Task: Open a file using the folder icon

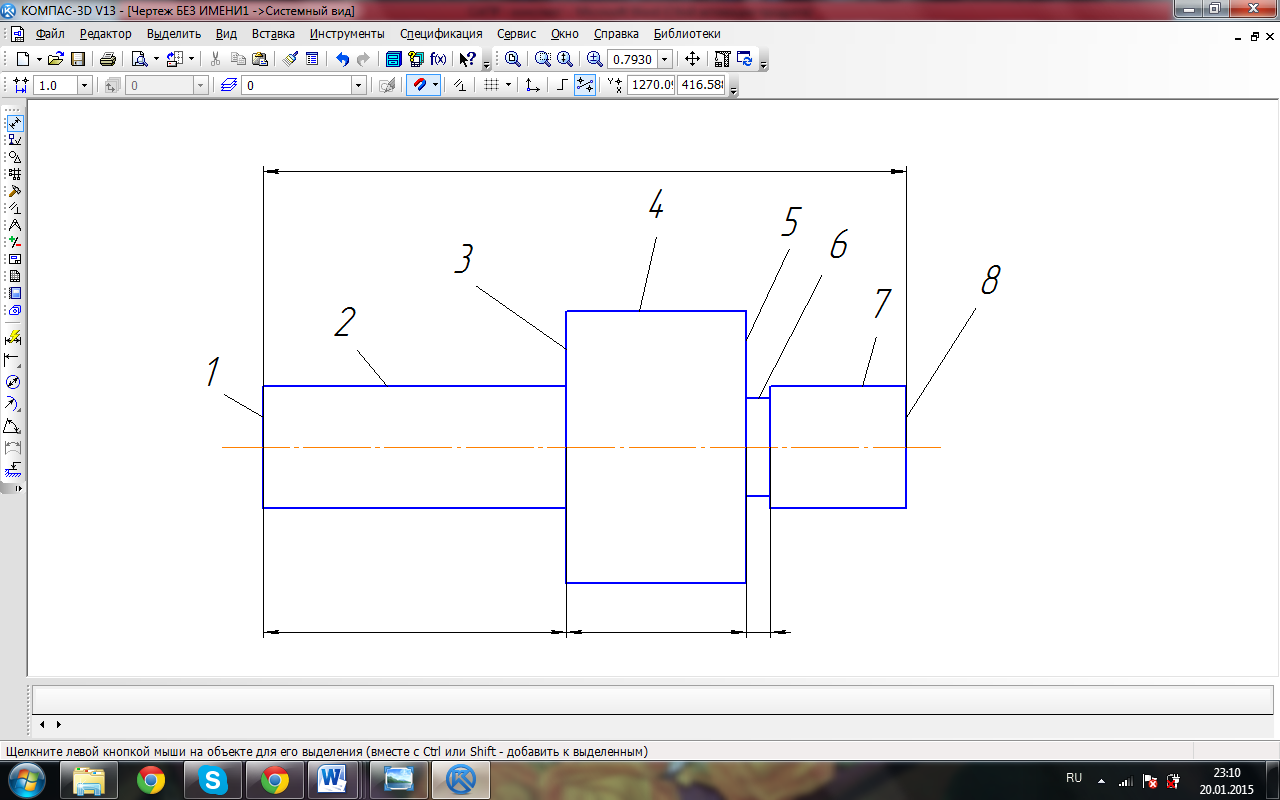Action: coord(56,59)
